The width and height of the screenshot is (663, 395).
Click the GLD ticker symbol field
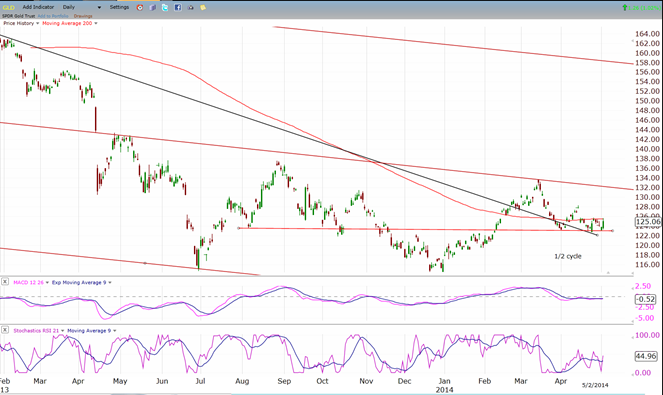point(8,7)
